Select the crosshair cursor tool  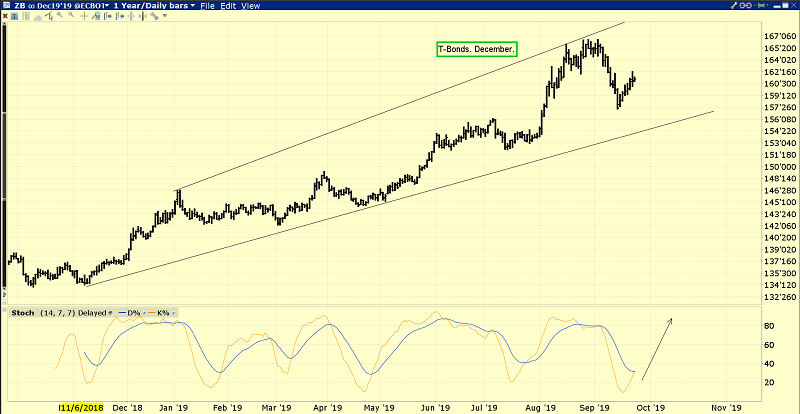tap(84, 16)
